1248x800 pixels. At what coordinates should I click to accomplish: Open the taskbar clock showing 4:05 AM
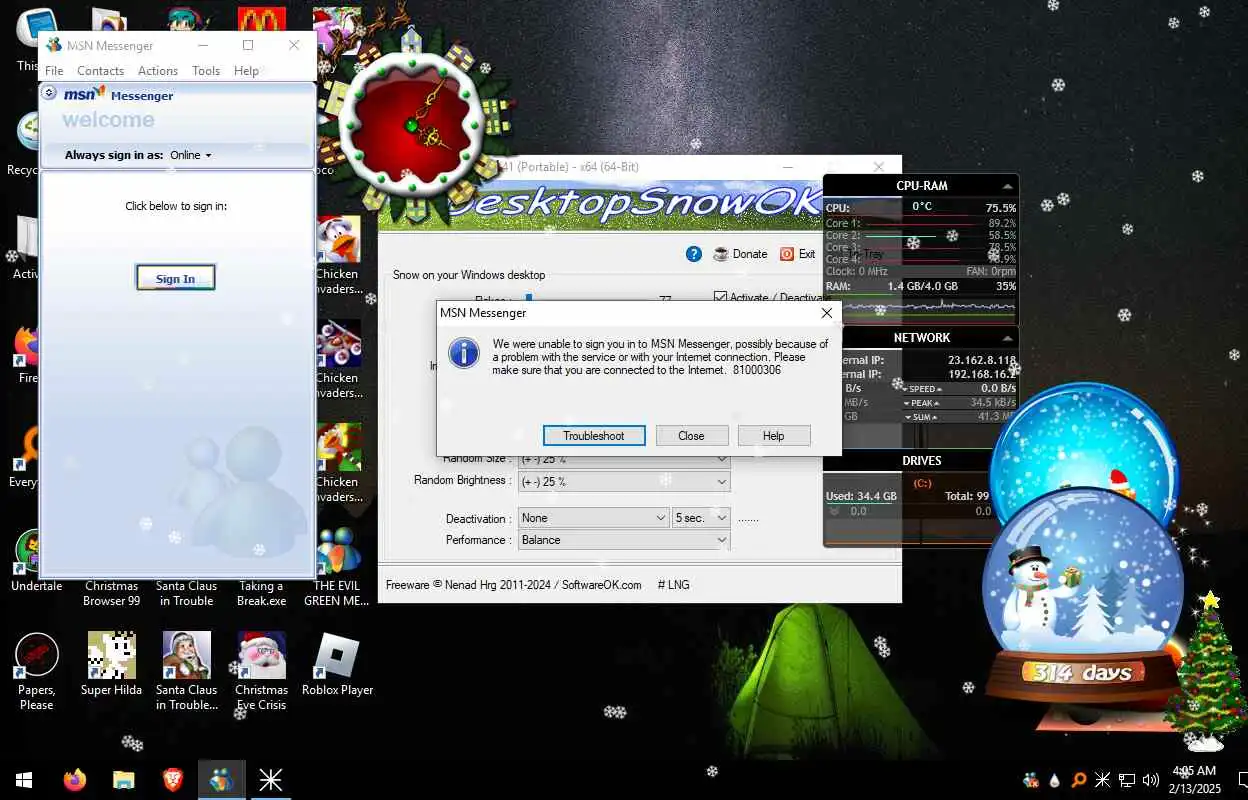tap(1194, 780)
